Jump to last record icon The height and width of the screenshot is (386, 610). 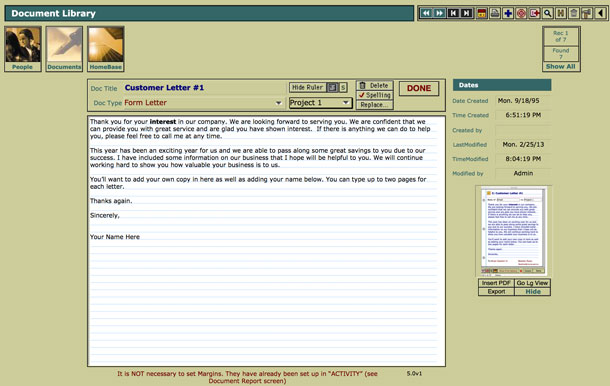click(x=466, y=14)
